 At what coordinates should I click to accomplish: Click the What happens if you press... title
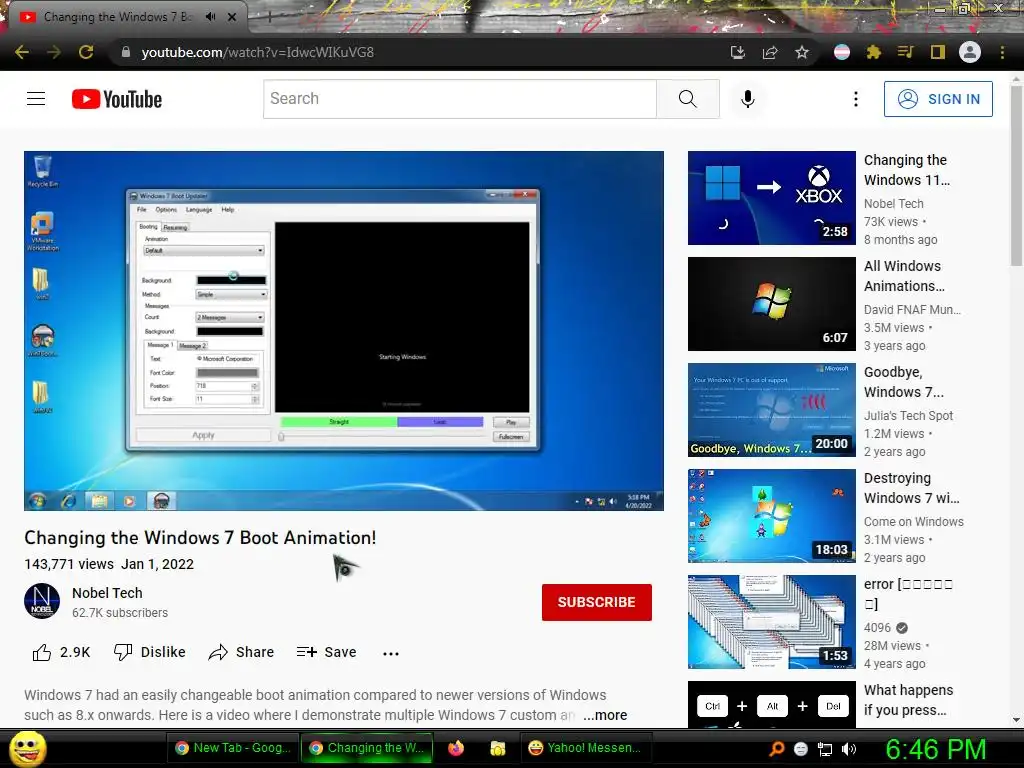pos(908,700)
